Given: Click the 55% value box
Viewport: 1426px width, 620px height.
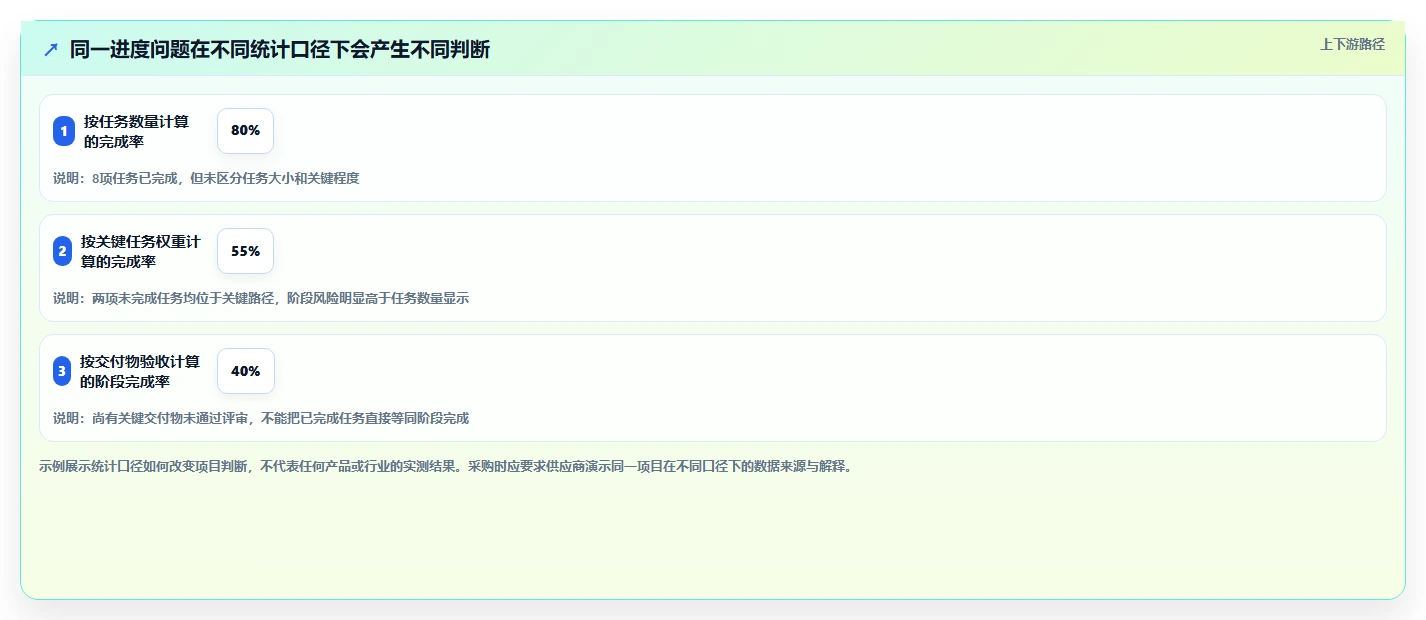Looking at the screenshot, I should pyautogui.click(x=245, y=251).
